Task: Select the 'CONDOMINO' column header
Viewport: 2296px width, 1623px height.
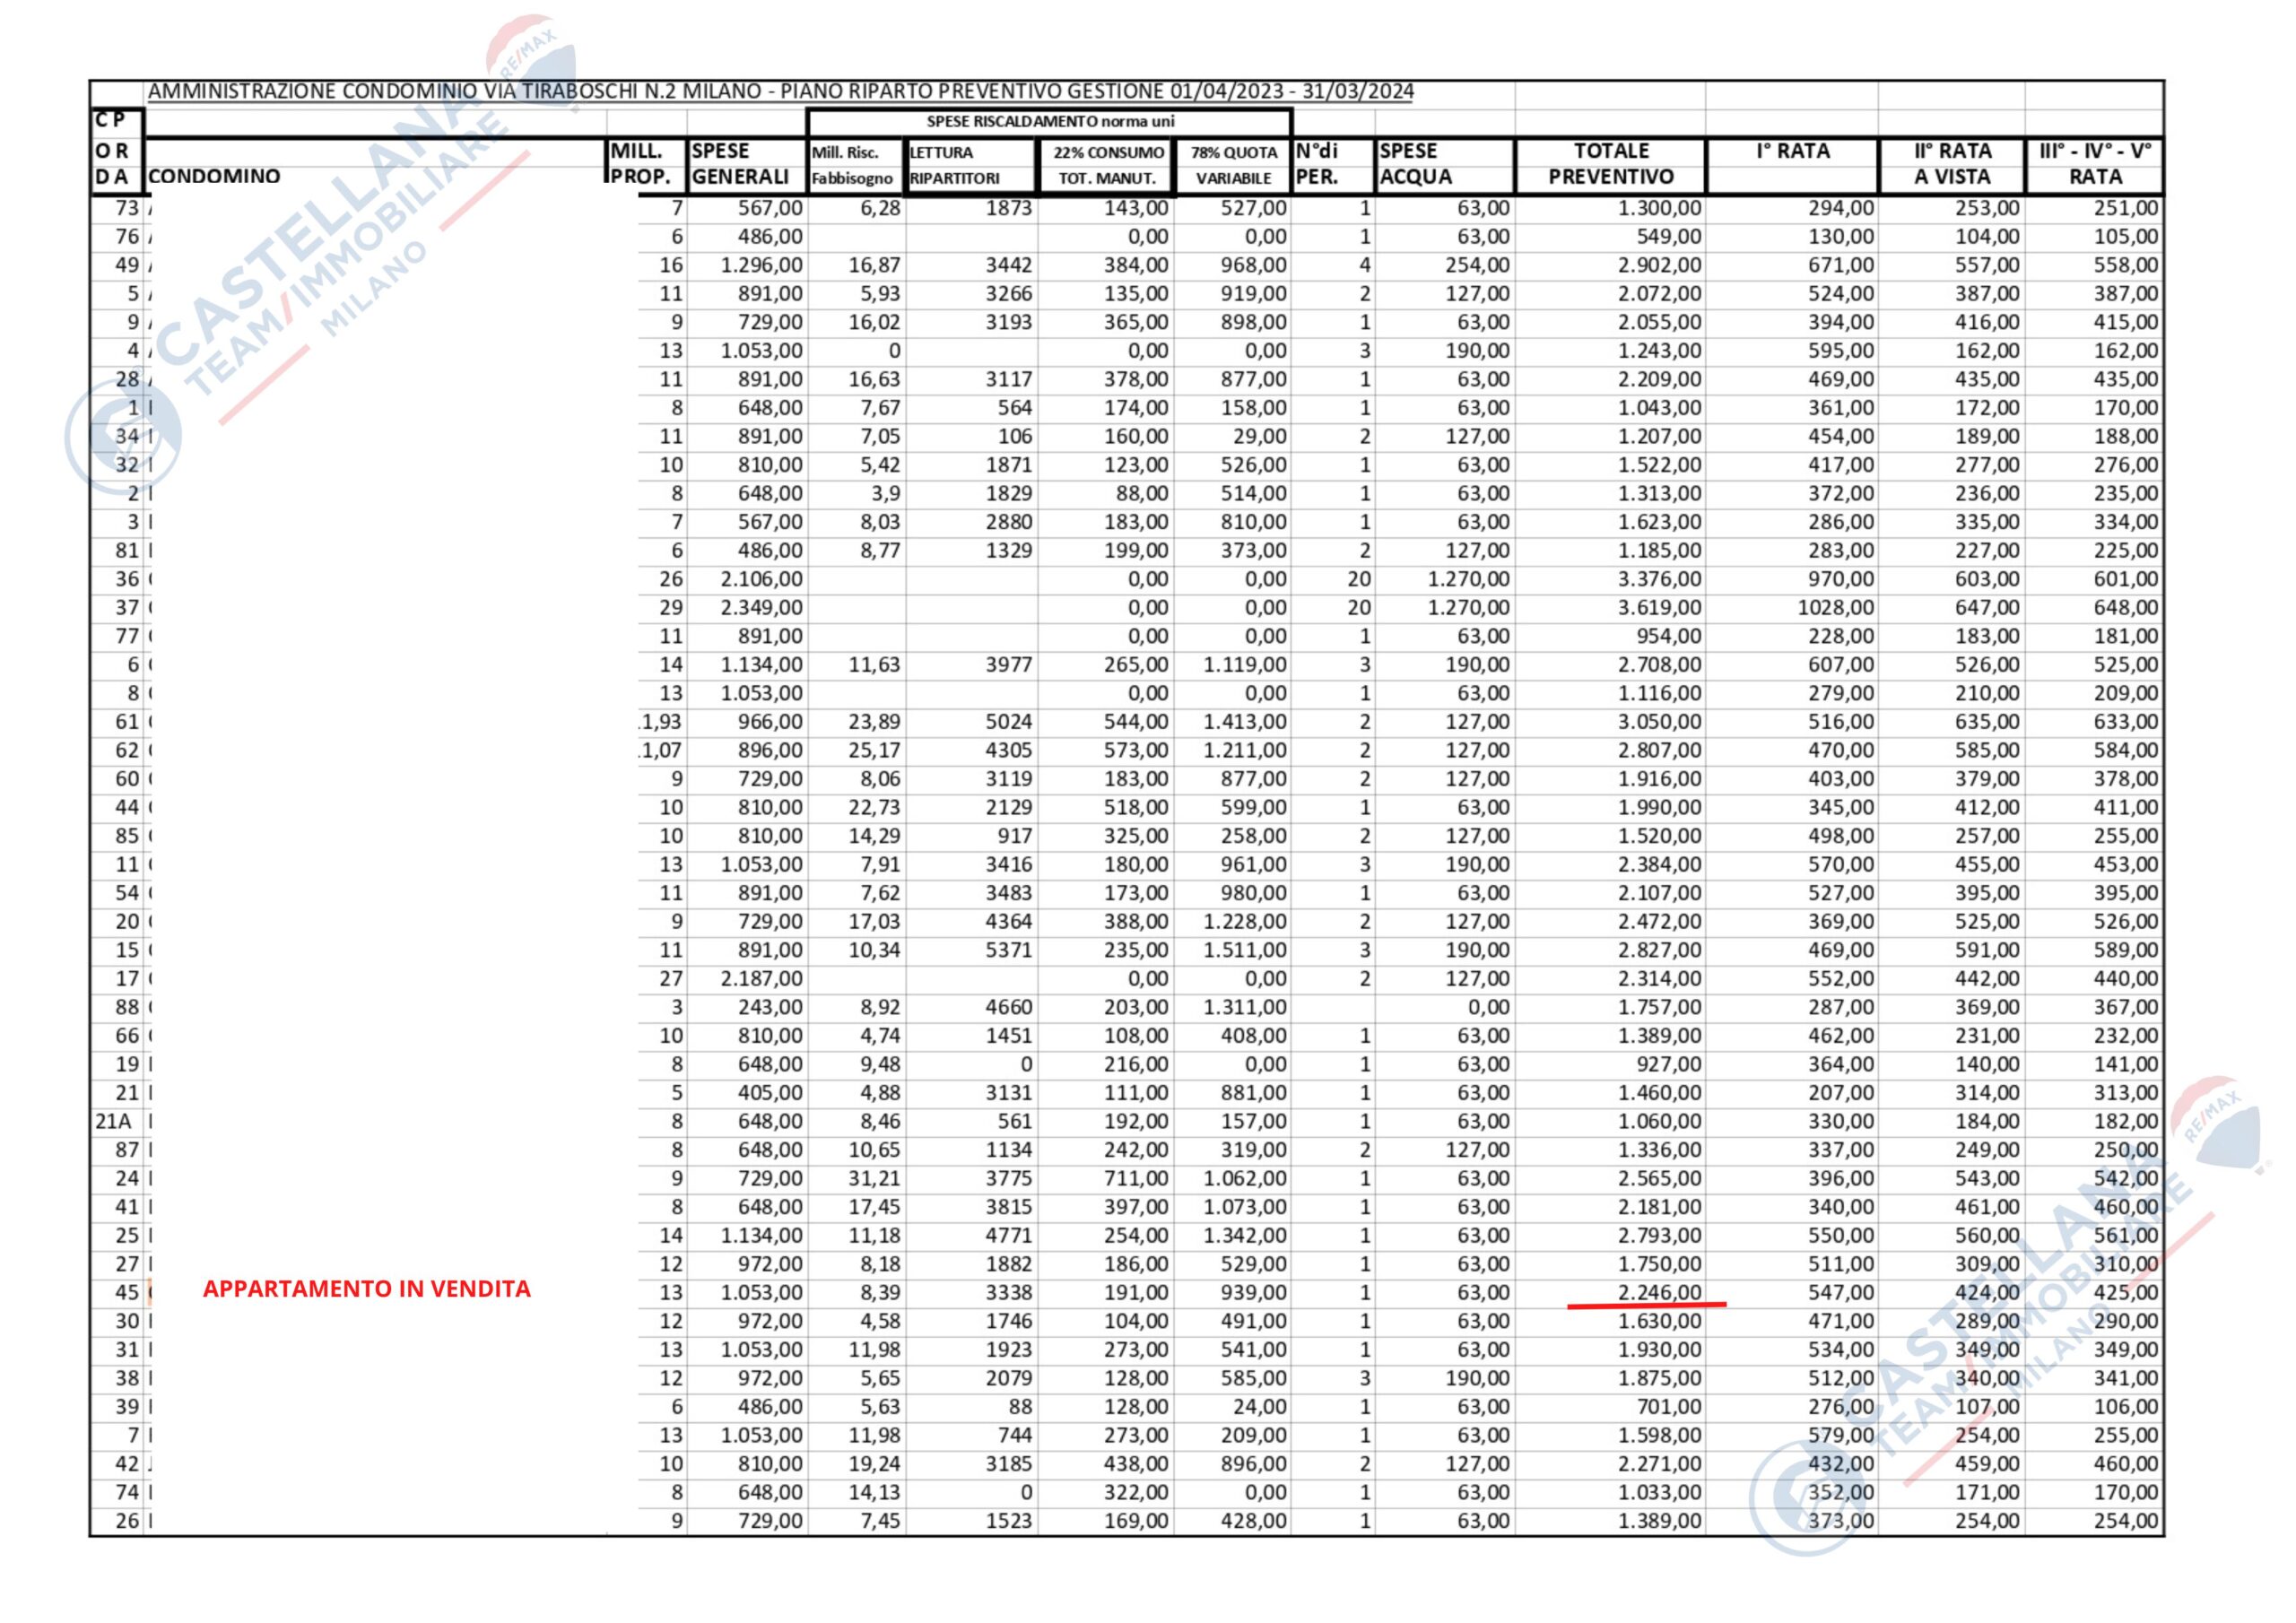Action: point(214,177)
